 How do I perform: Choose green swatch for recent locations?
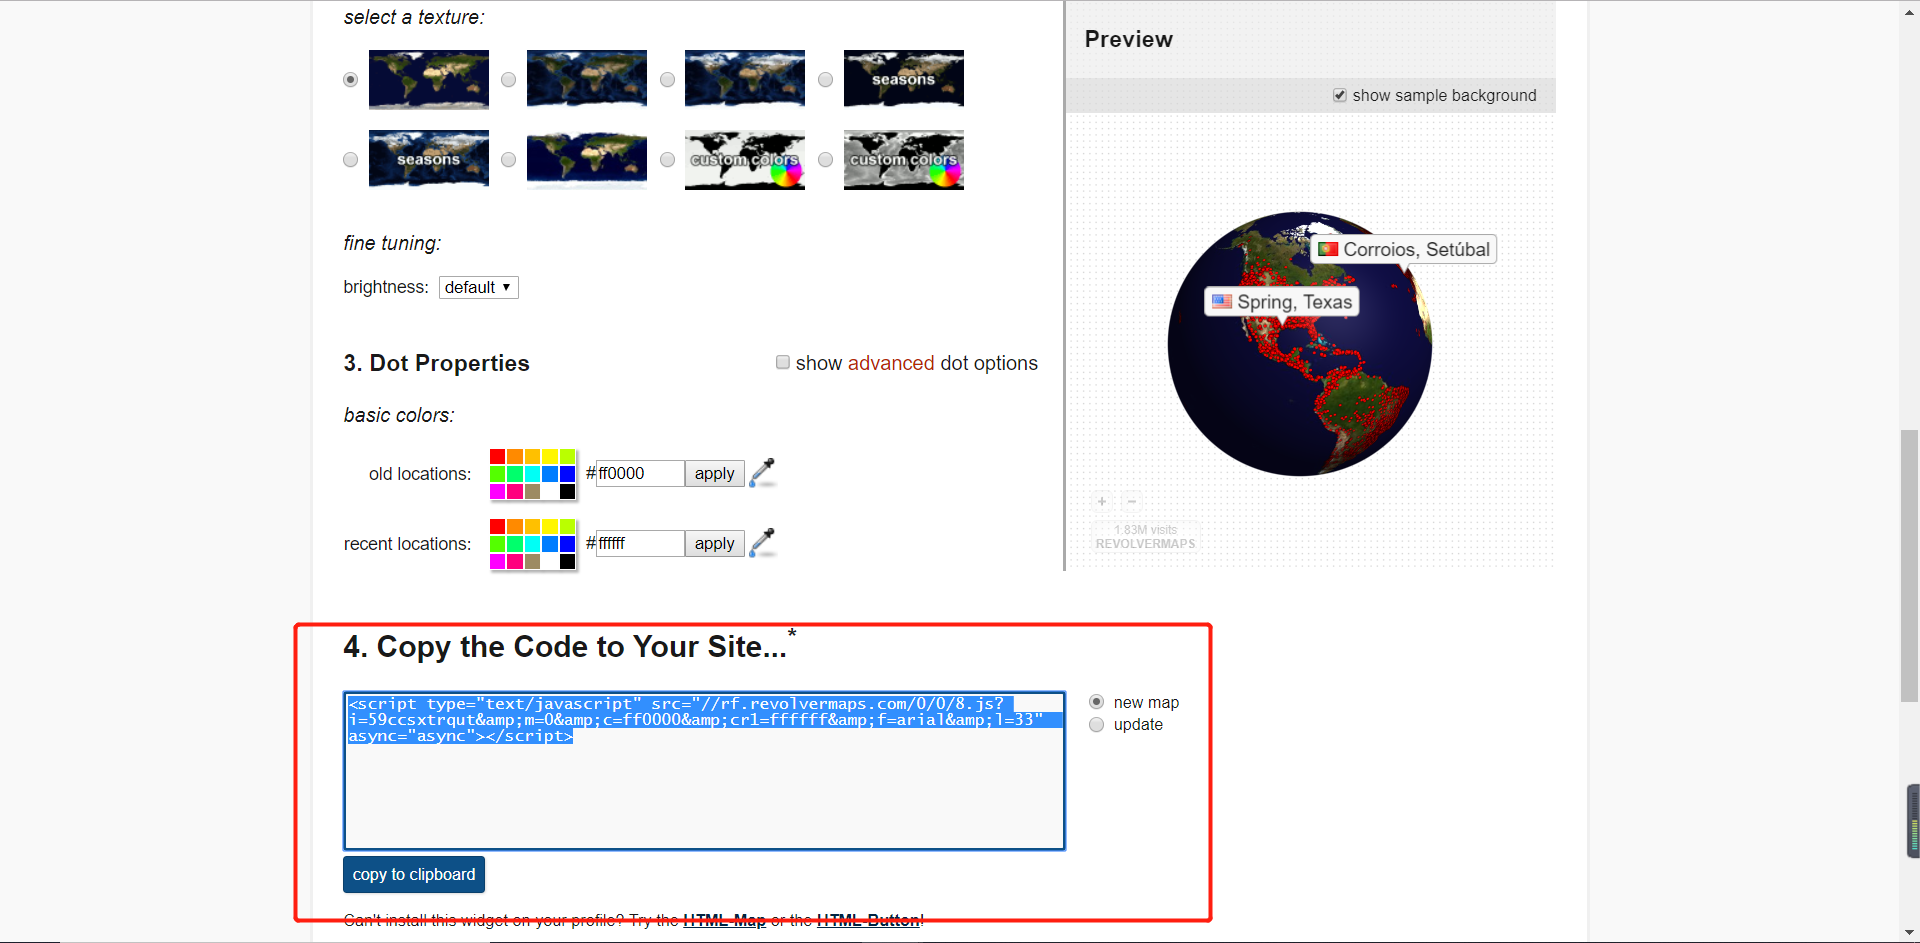click(497, 544)
